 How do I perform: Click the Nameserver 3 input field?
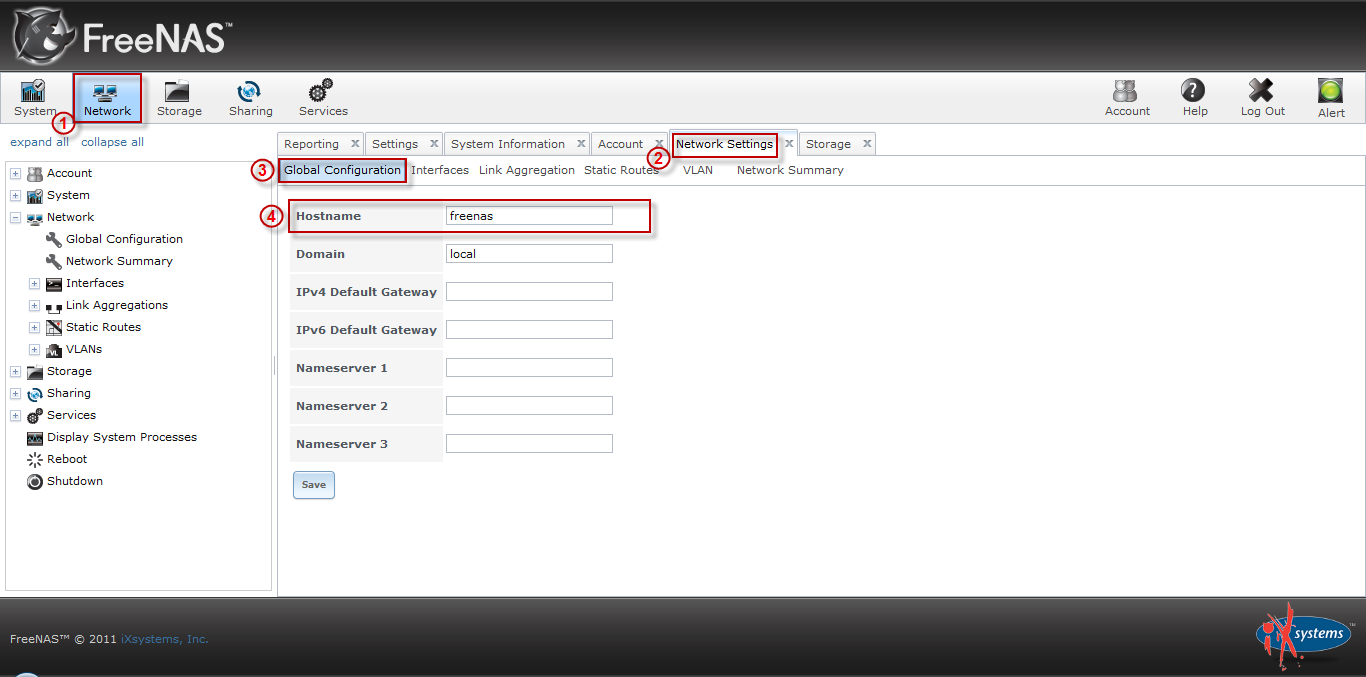click(x=529, y=444)
